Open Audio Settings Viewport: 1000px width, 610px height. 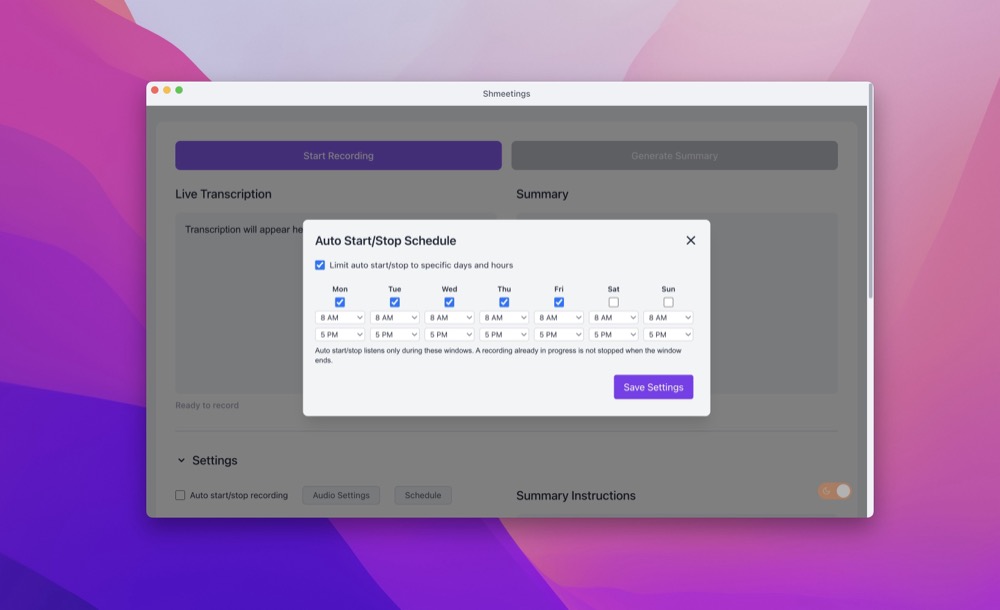click(x=341, y=495)
